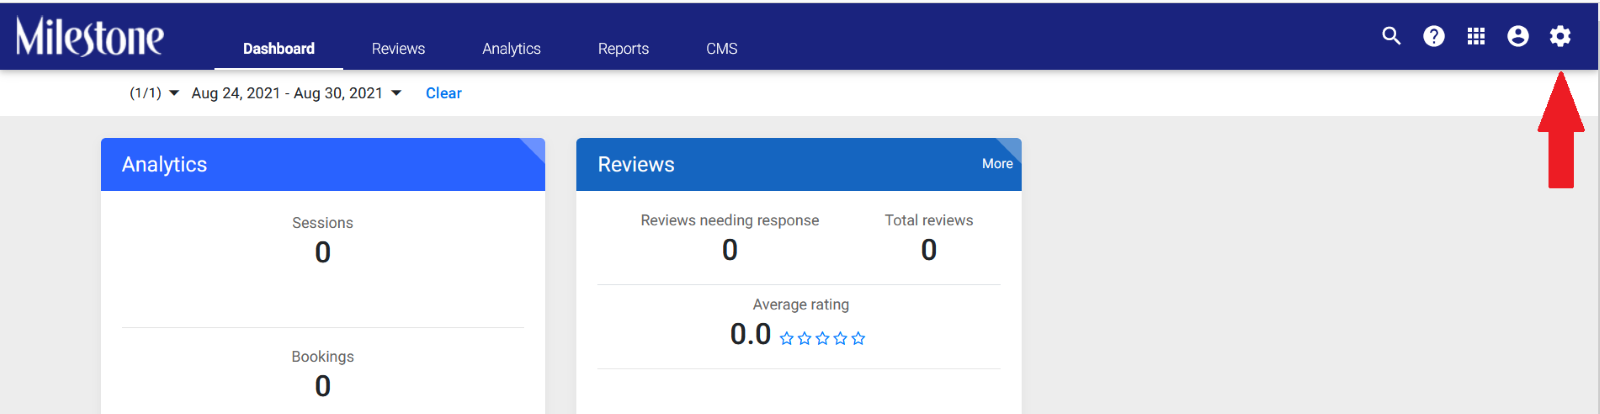Switch to the Reviews tab
This screenshot has width=1600, height=414.
click(x=398, y=48)
